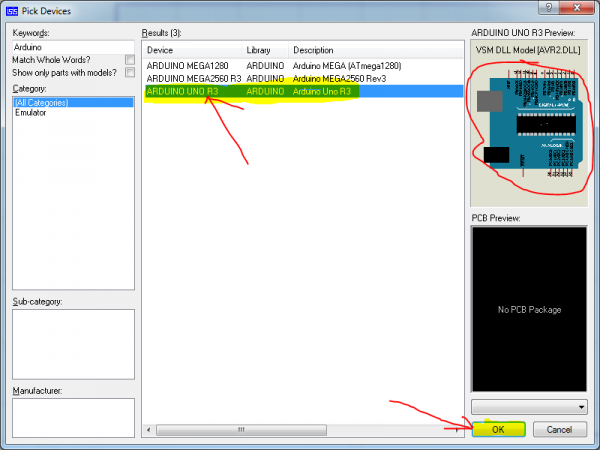The width and height of the screenshot is (600, 450).
Task: Click the ISIS icon in title bar
Action: [x=12, y=11]
